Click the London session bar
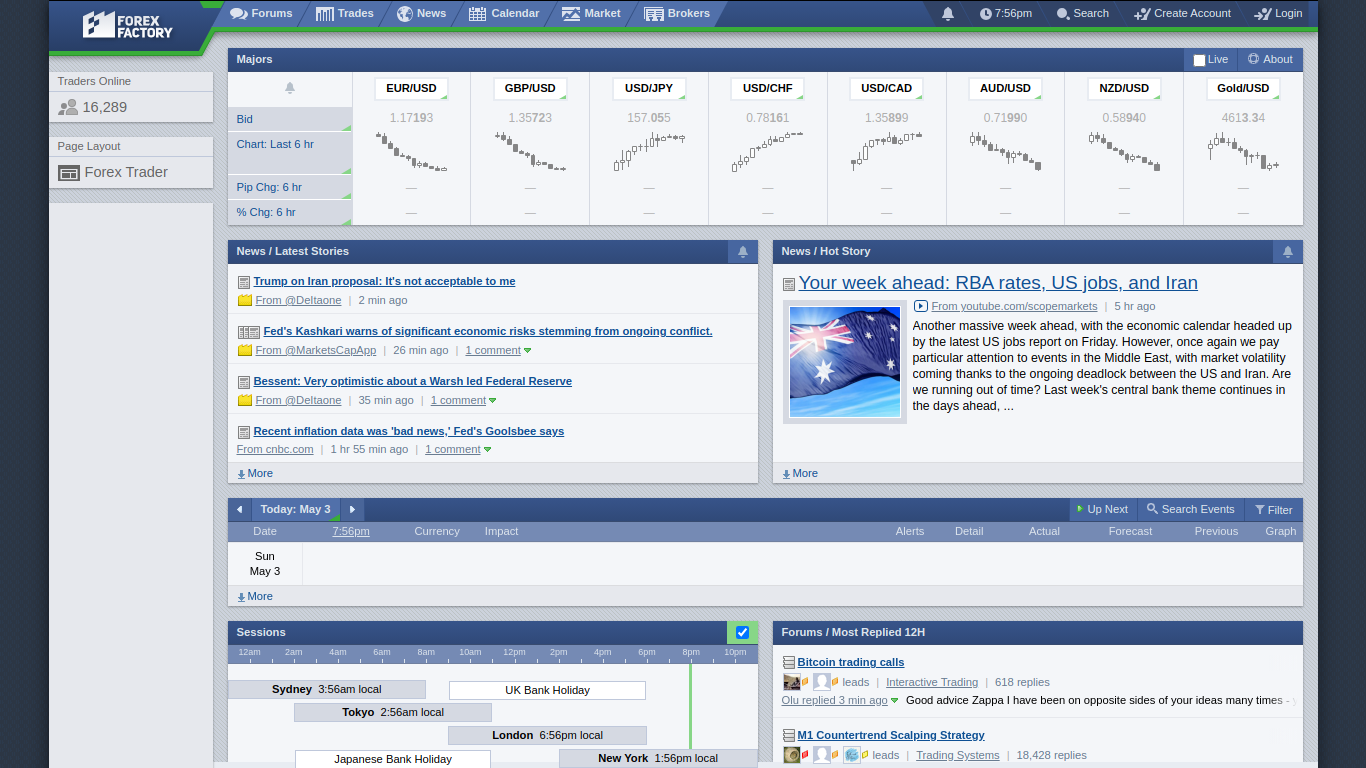1366x768 pixels. click(x=547, y=736)
